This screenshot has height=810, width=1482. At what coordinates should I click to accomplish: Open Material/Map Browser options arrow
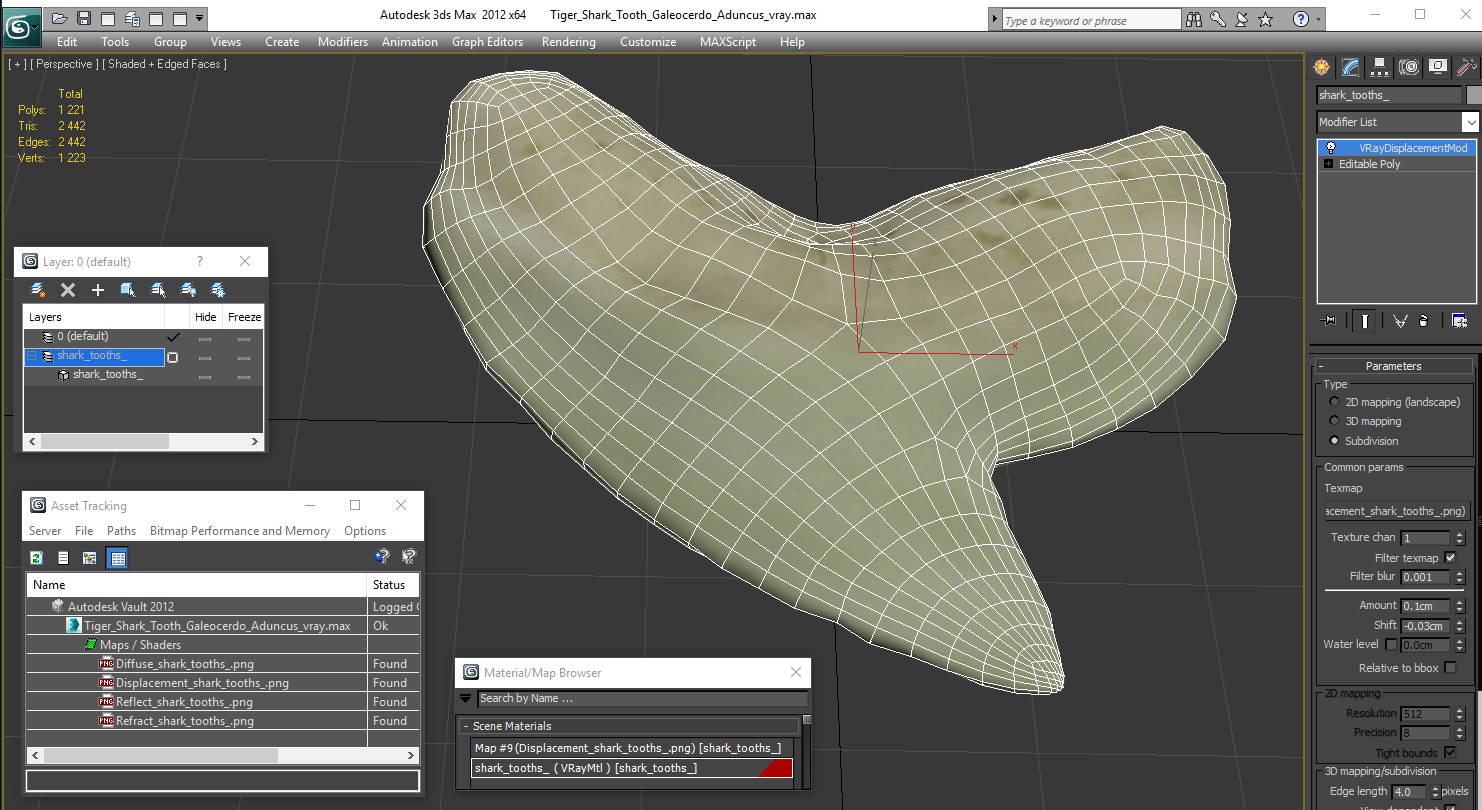(x=465, y=699)
